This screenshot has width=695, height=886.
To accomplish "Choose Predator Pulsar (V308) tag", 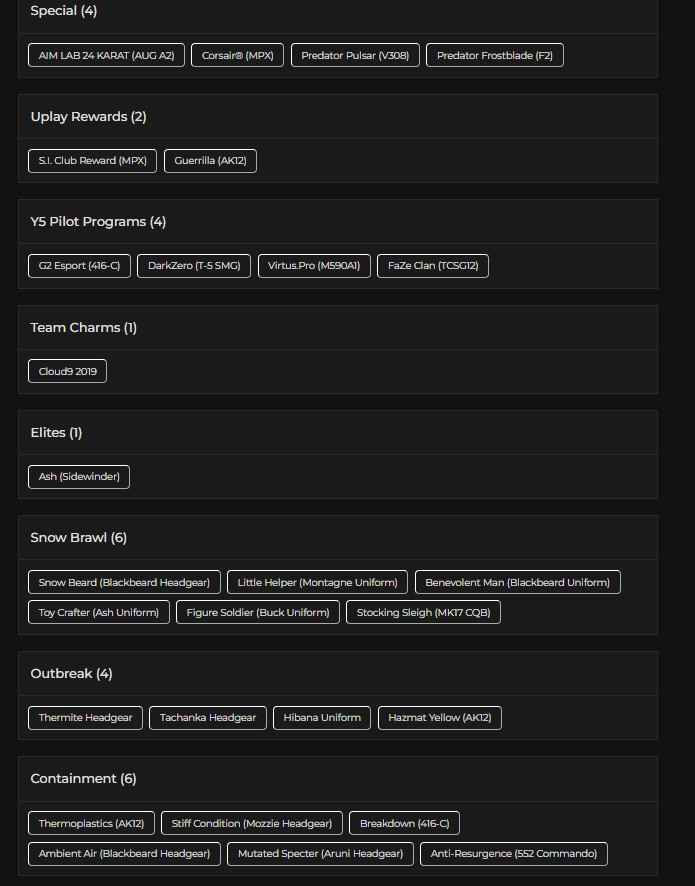I will point(355,55).
